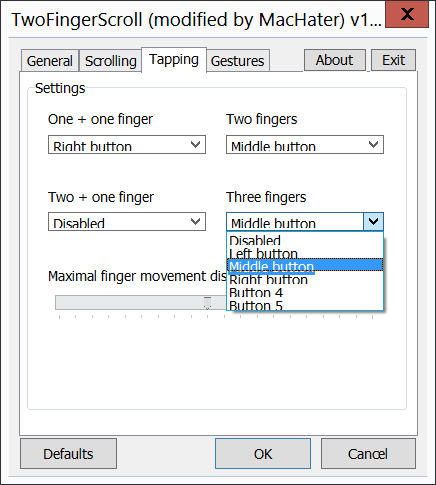Expand the Two fingers dropdown
Image resolution: width=436 pixels, height=485 pixels.
[x=305, y=144]
